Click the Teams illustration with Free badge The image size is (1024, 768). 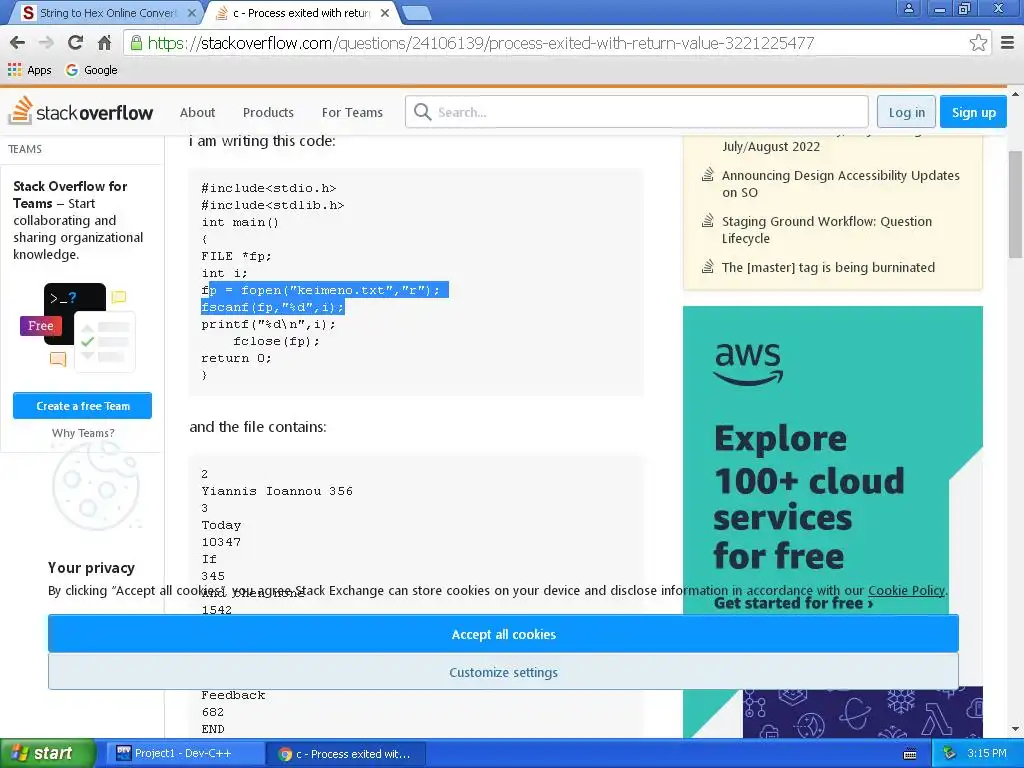pyautogui.click(x=78, y=327)
